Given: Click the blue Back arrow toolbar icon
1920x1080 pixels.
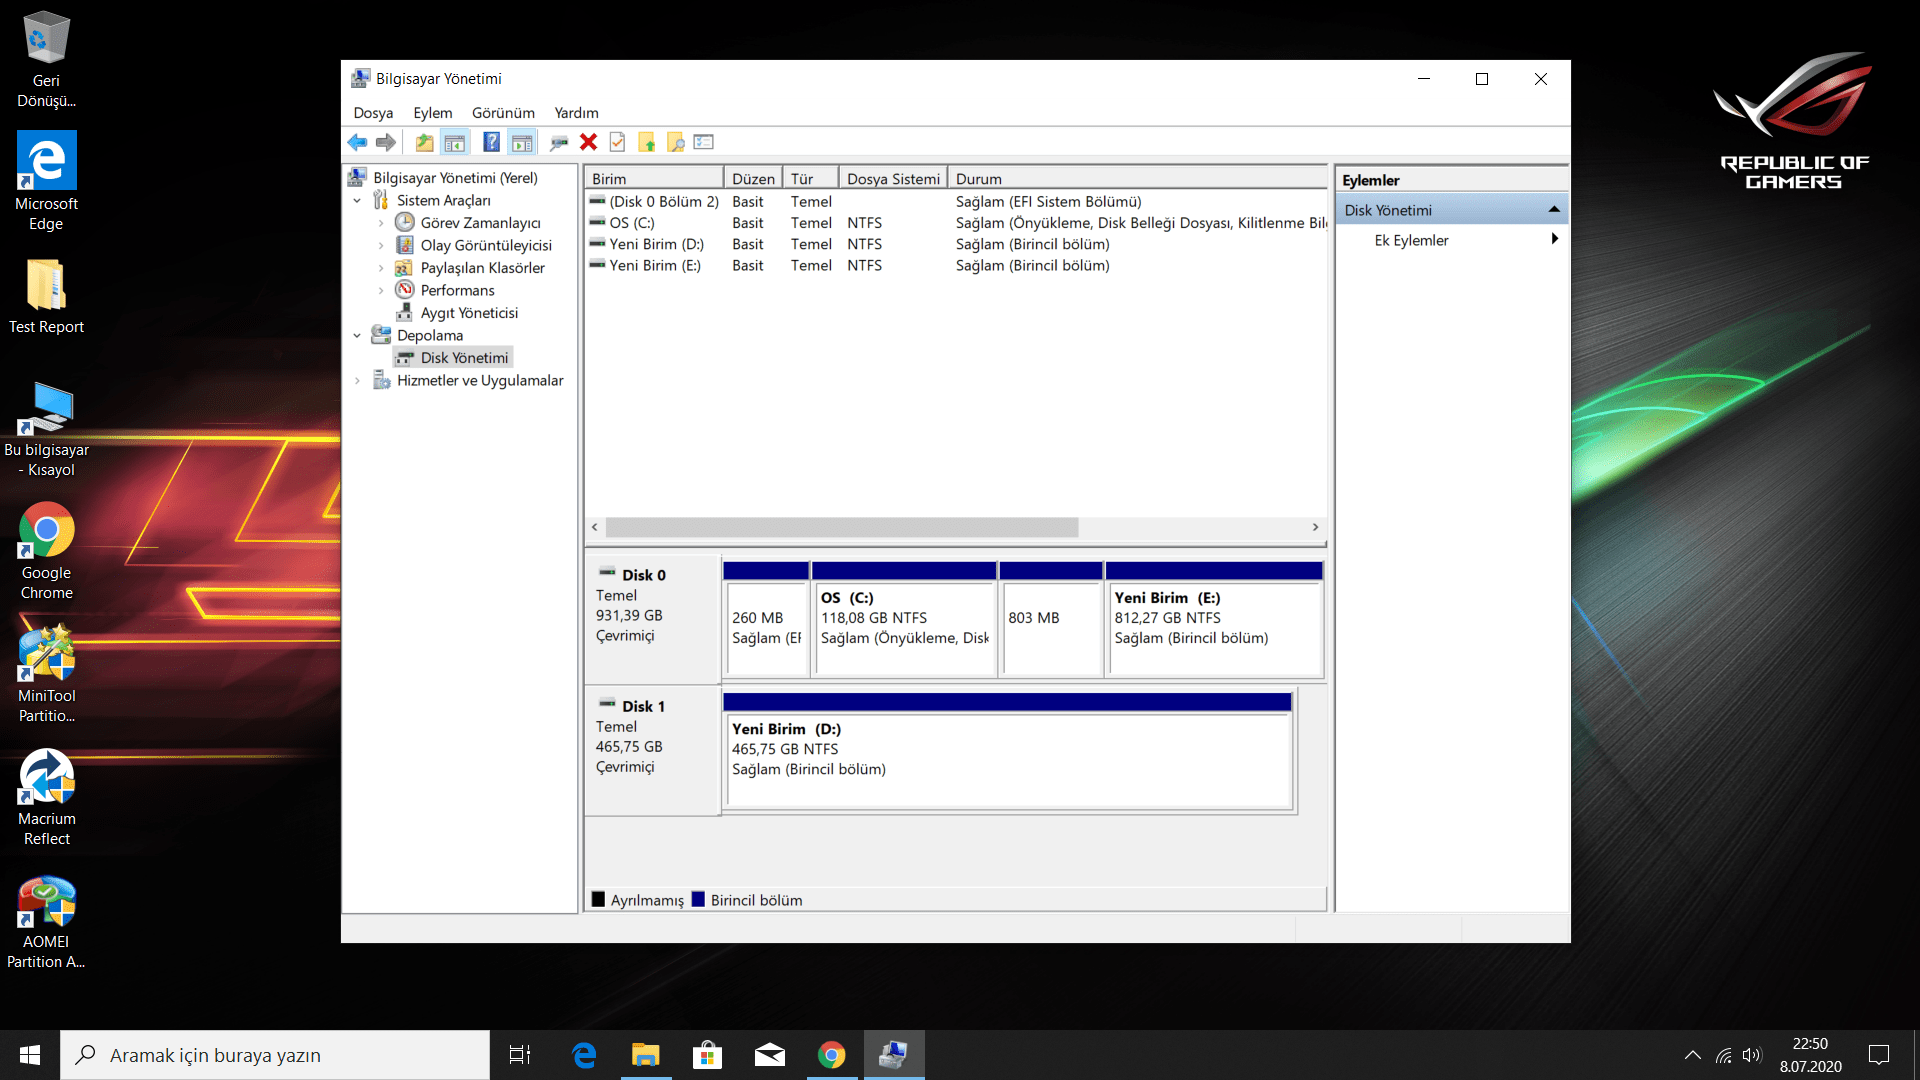Looking at the screenshot, I should [x=357, y=143].
